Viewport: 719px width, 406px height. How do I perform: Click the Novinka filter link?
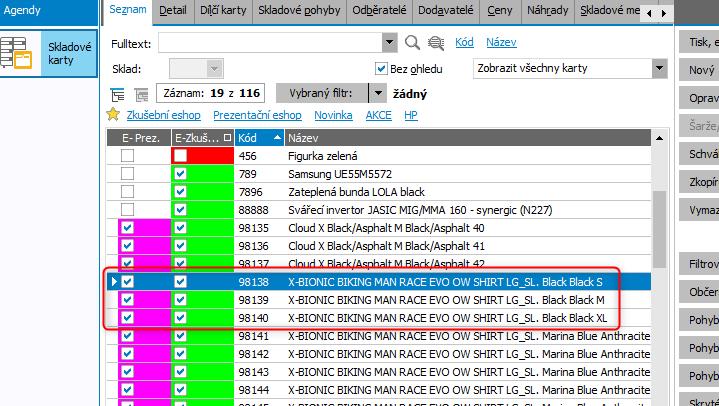point(333,115)
